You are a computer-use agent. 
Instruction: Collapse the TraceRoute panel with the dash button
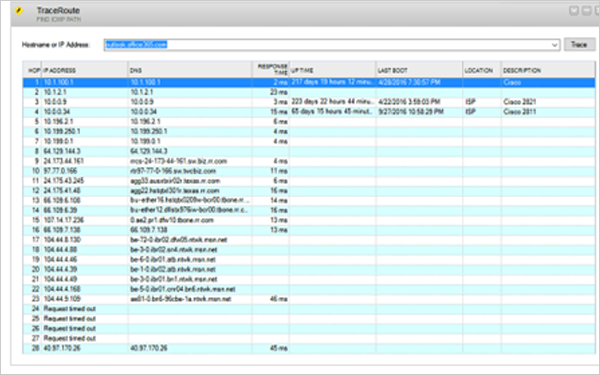click(x=586, y=11)
